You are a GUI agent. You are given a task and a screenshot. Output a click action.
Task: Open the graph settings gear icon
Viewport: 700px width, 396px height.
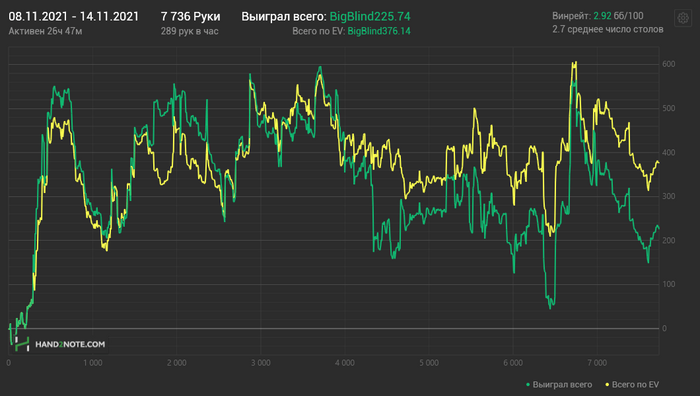tap(683, 18)
